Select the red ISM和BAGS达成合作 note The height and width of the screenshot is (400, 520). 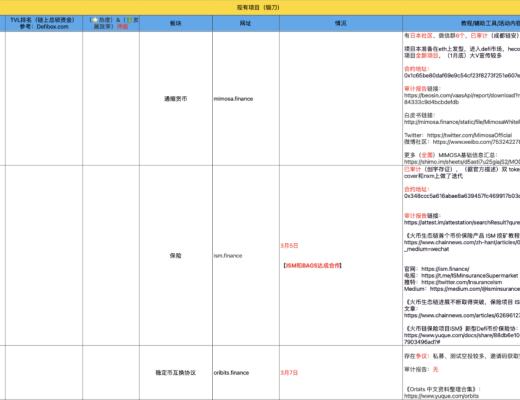tap(313, 265)
